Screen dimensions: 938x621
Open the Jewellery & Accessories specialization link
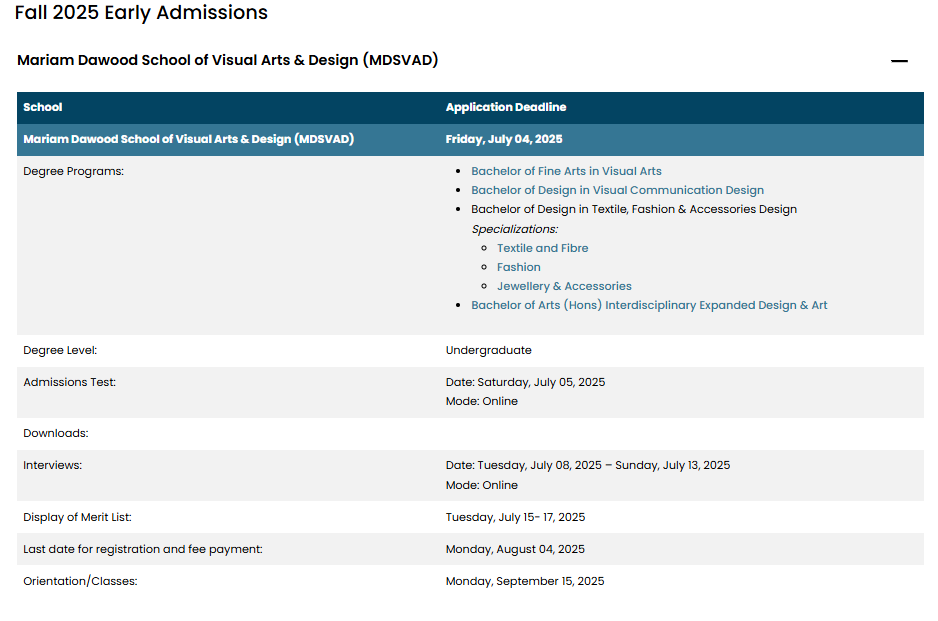[564, 287]
